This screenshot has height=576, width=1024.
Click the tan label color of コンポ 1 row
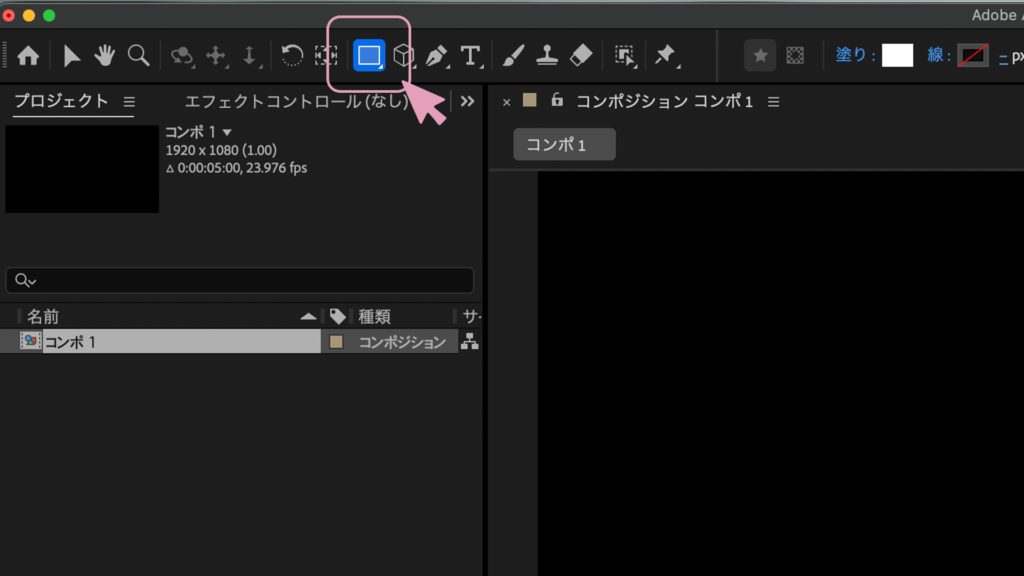coord(336,342)
